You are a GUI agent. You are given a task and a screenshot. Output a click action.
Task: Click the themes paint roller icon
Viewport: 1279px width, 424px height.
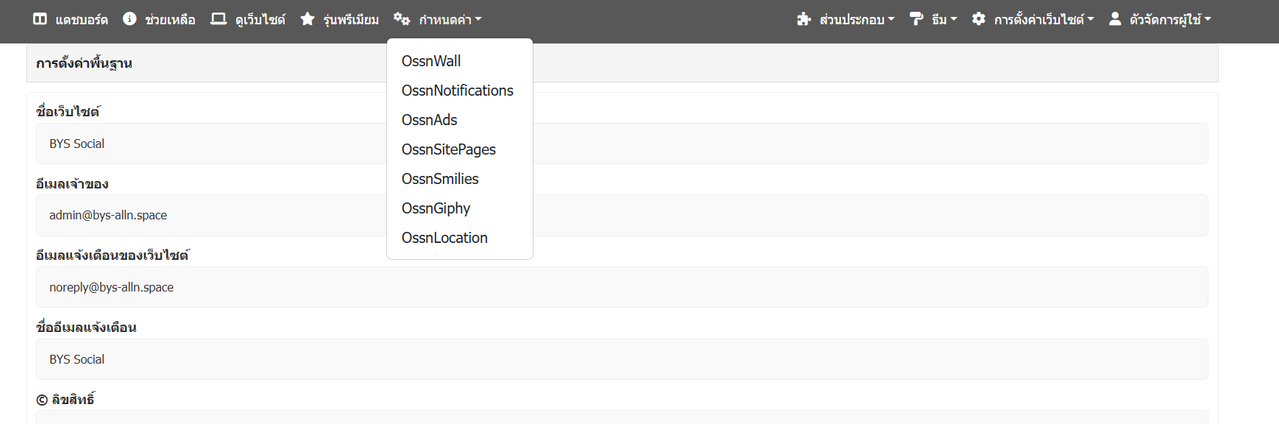(x=917, y=19)
